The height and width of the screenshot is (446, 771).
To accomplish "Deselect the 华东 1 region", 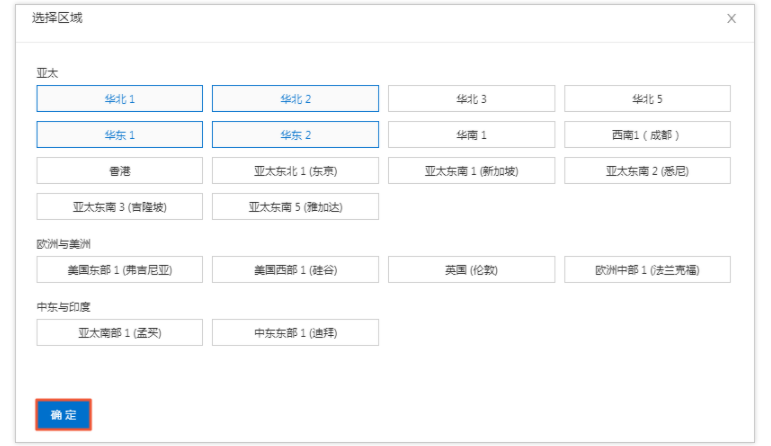I will click(119, 135).
